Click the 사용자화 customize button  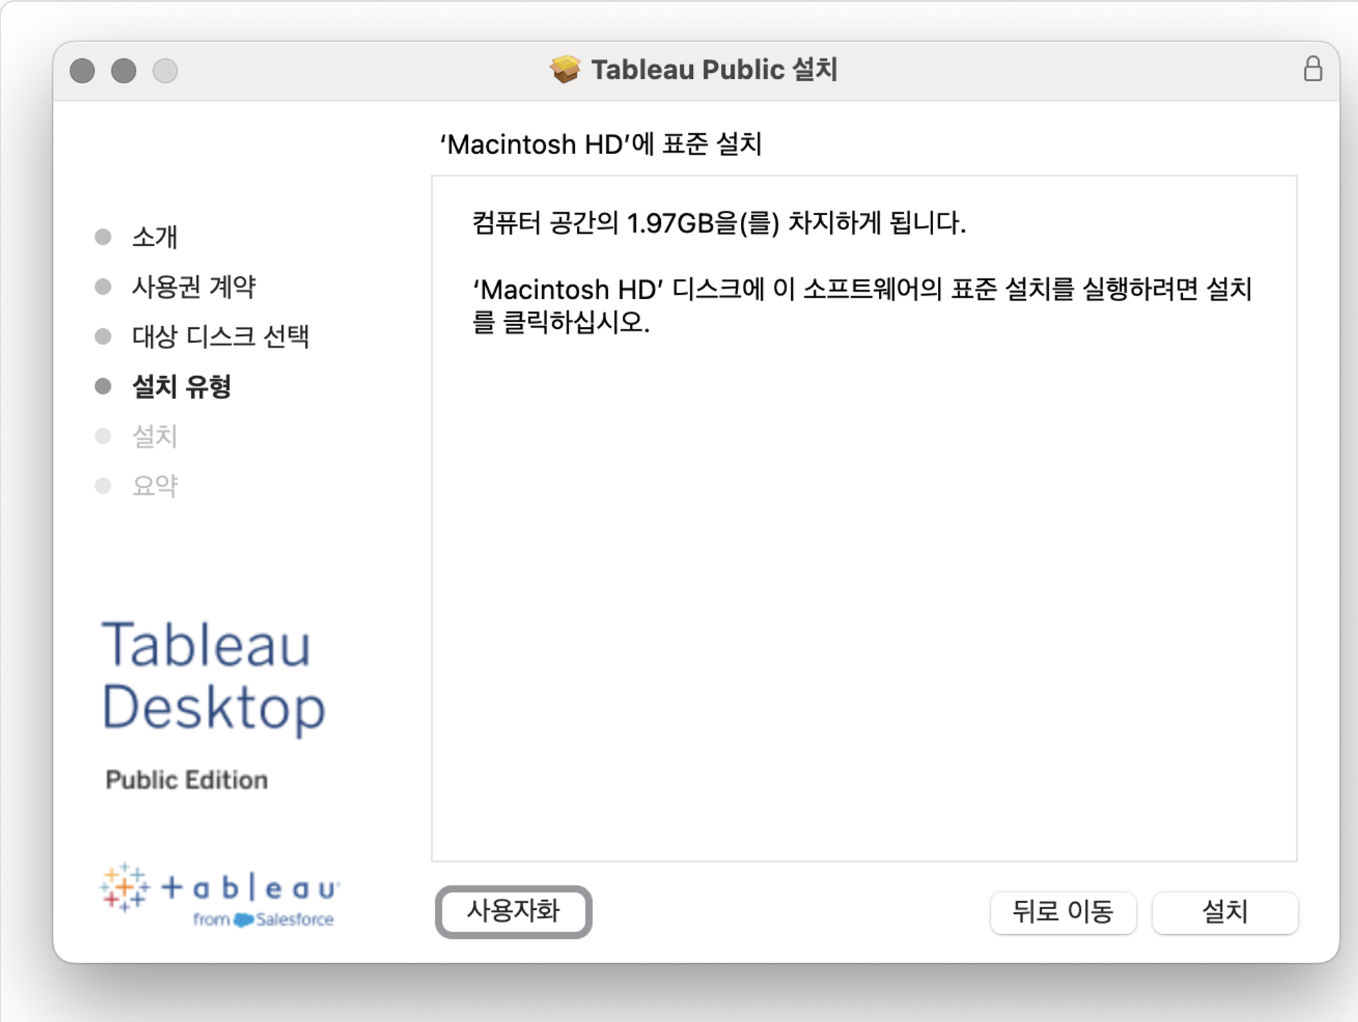[513, 911]
